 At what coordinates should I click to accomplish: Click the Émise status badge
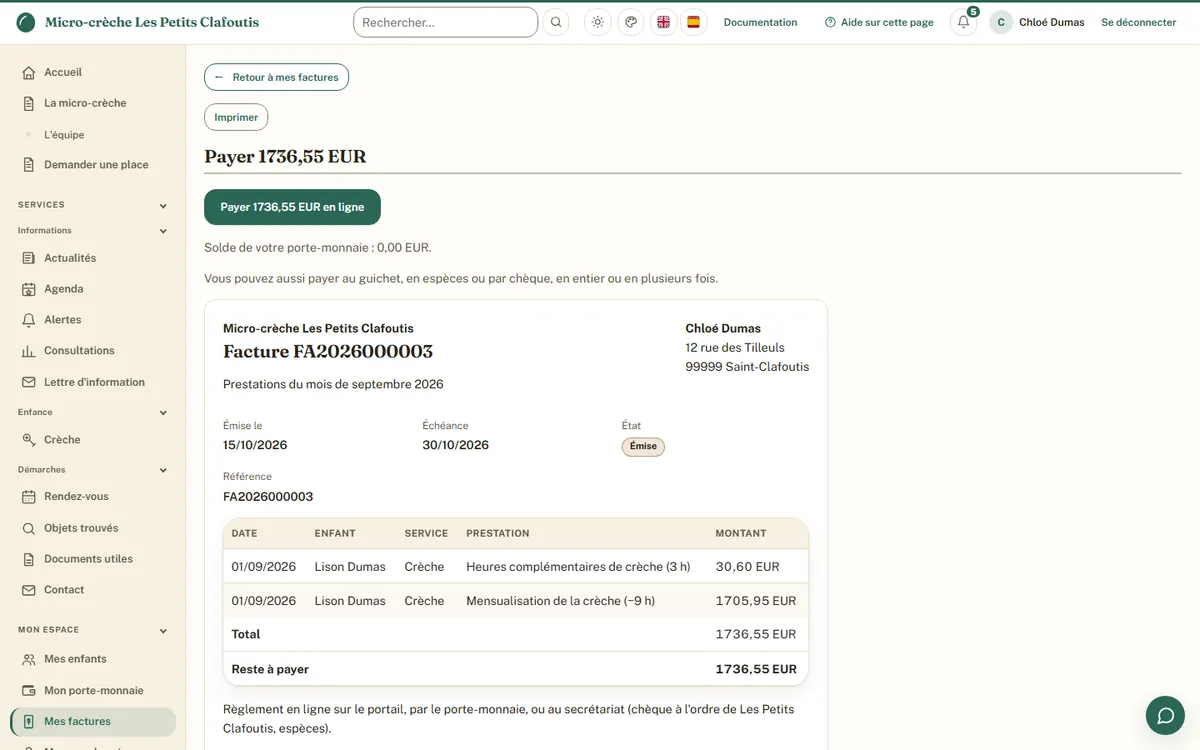click(x=643, y=446)
